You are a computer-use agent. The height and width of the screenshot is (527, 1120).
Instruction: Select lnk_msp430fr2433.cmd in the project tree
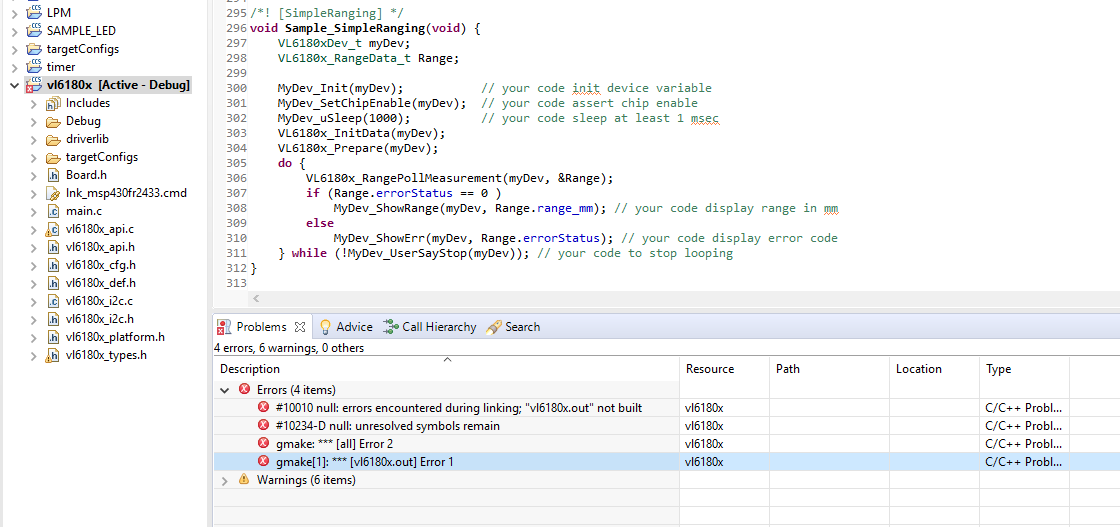click(x=126, y=194)
